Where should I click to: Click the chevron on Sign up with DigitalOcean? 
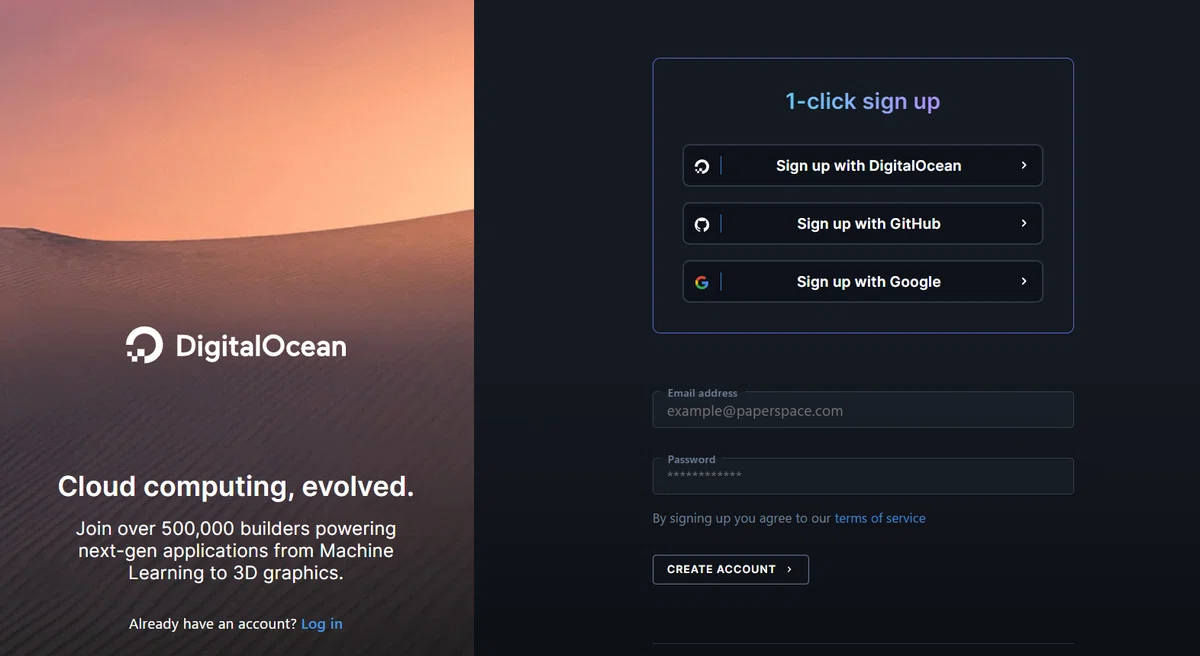[1024, 165]
